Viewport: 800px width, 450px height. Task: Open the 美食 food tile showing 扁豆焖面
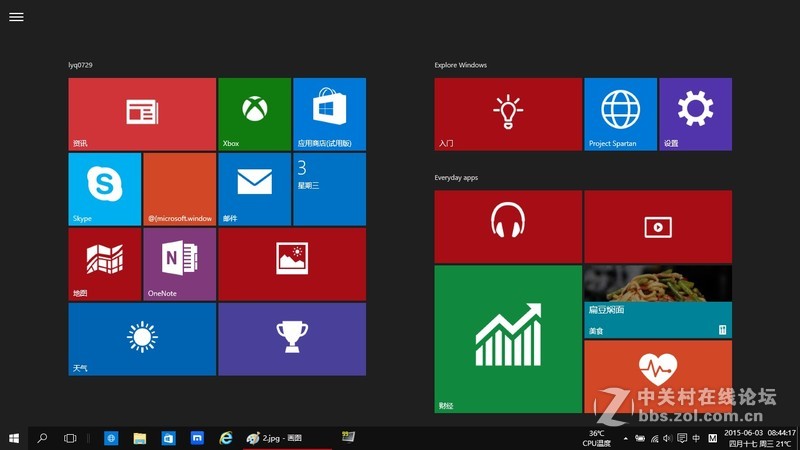[658, 302]
